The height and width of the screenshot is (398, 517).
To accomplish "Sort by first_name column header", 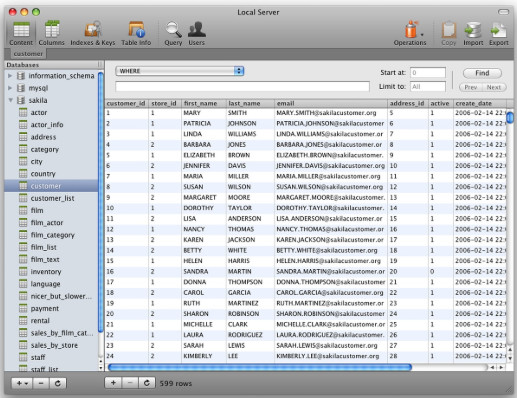I will [x=204, y=103].
